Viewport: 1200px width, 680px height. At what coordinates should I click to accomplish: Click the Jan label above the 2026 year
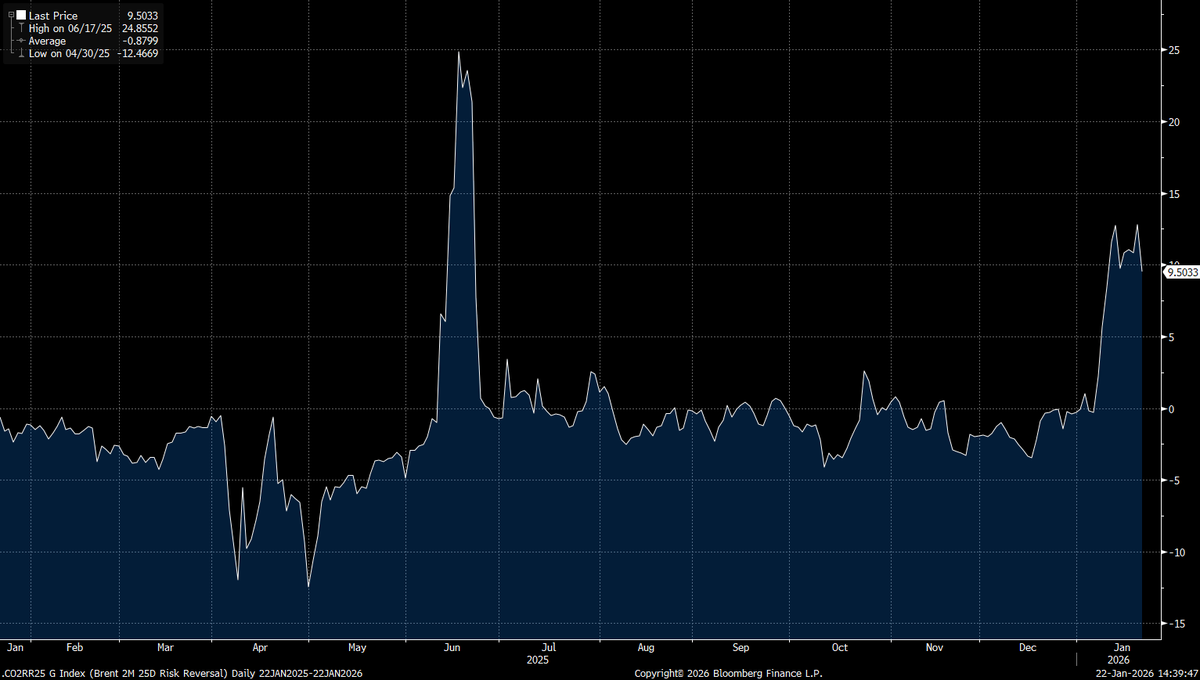[x=1120, y=648]
